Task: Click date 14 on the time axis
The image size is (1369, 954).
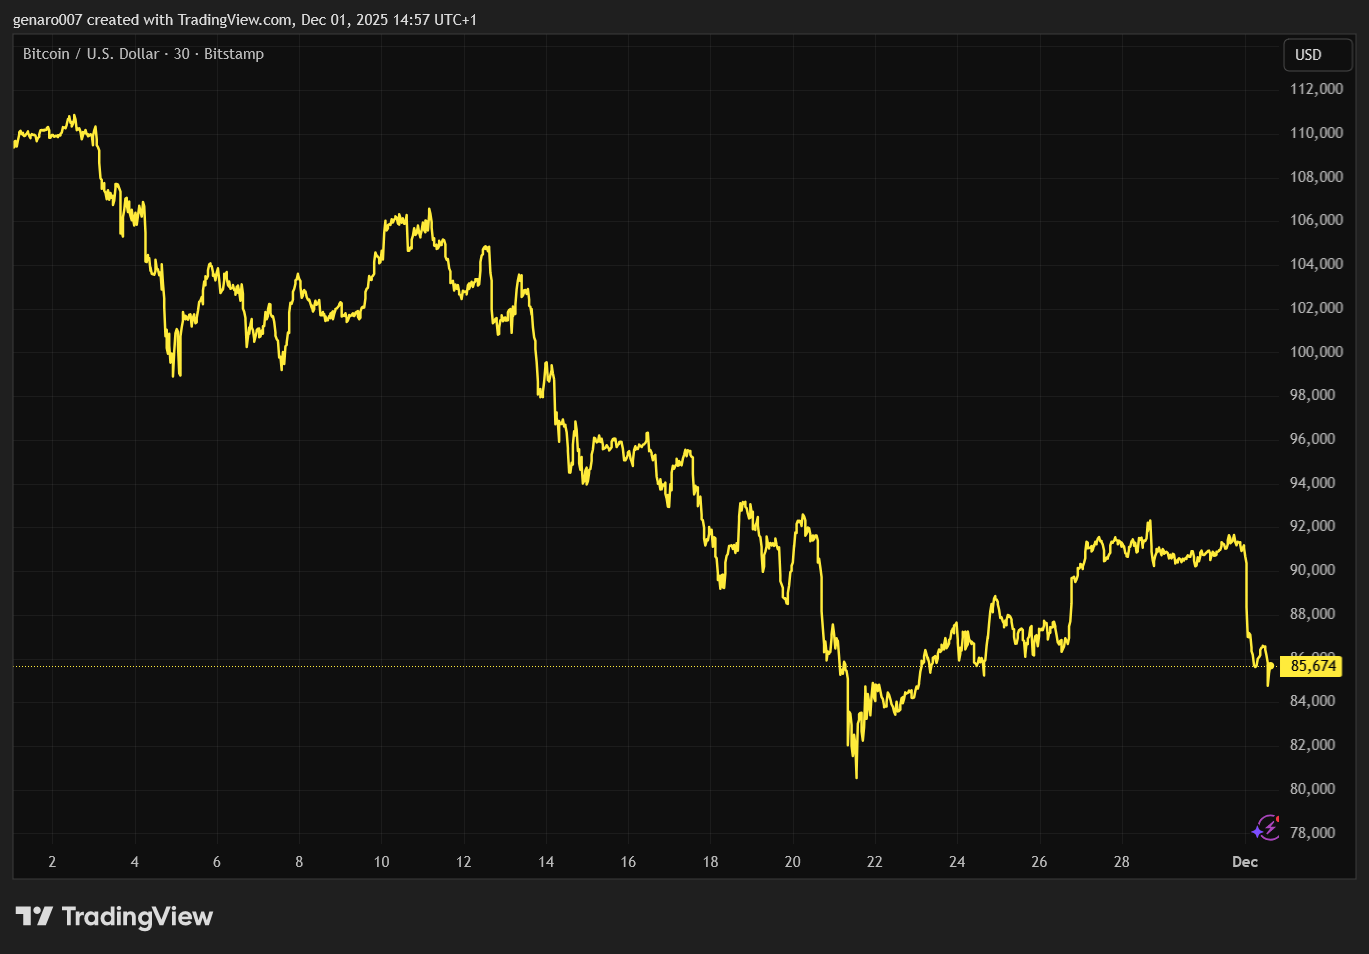Action: tap(546, 862)
